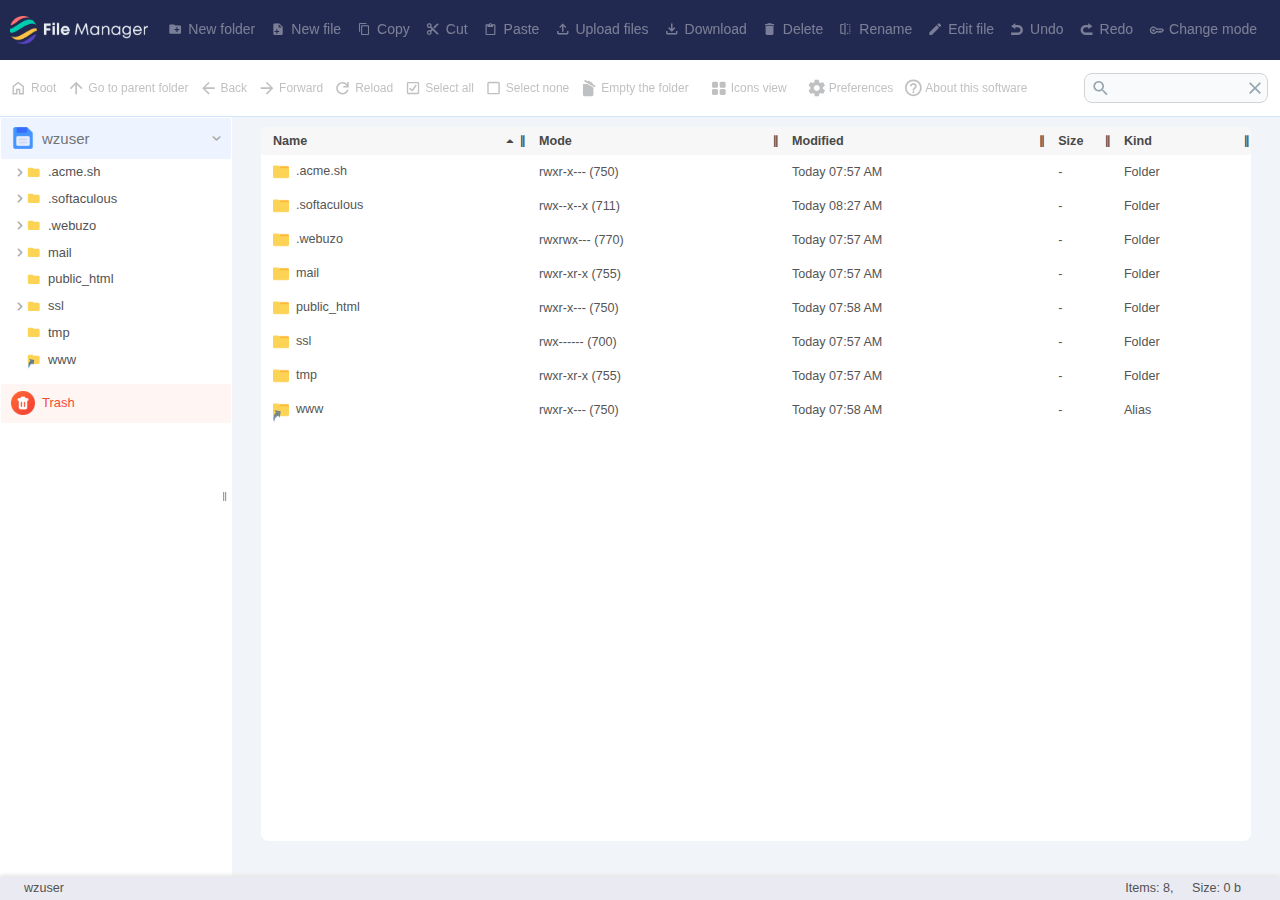Navigate Back in history
Image resolution: width=1280 pixels, height=900 pixels.
pyautogui.click(x=225, y=88)
